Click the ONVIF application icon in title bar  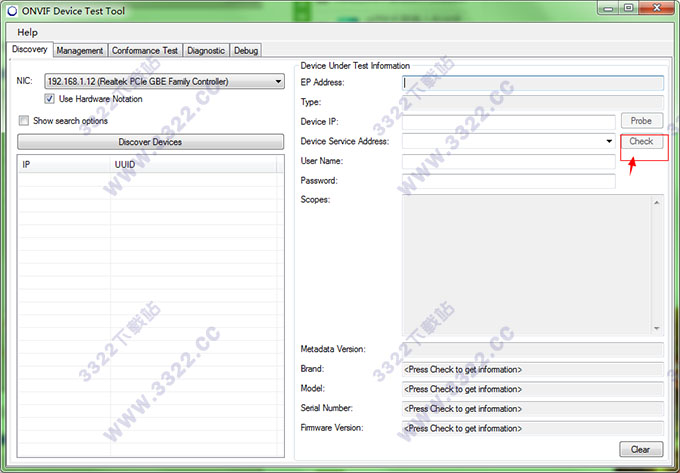tap(12, 11)
